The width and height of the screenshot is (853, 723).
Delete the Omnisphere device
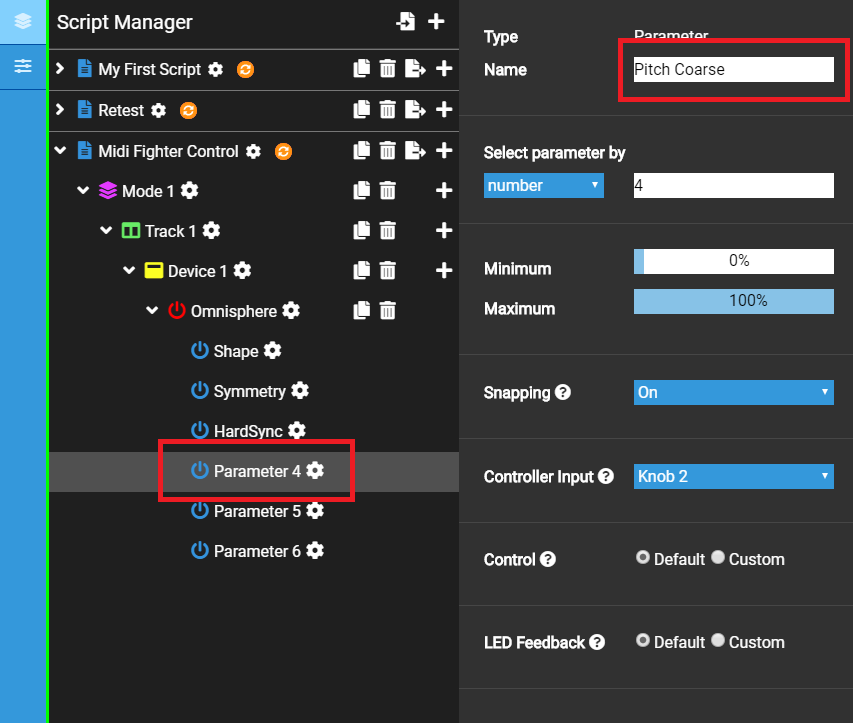click(x=388, y=311)
